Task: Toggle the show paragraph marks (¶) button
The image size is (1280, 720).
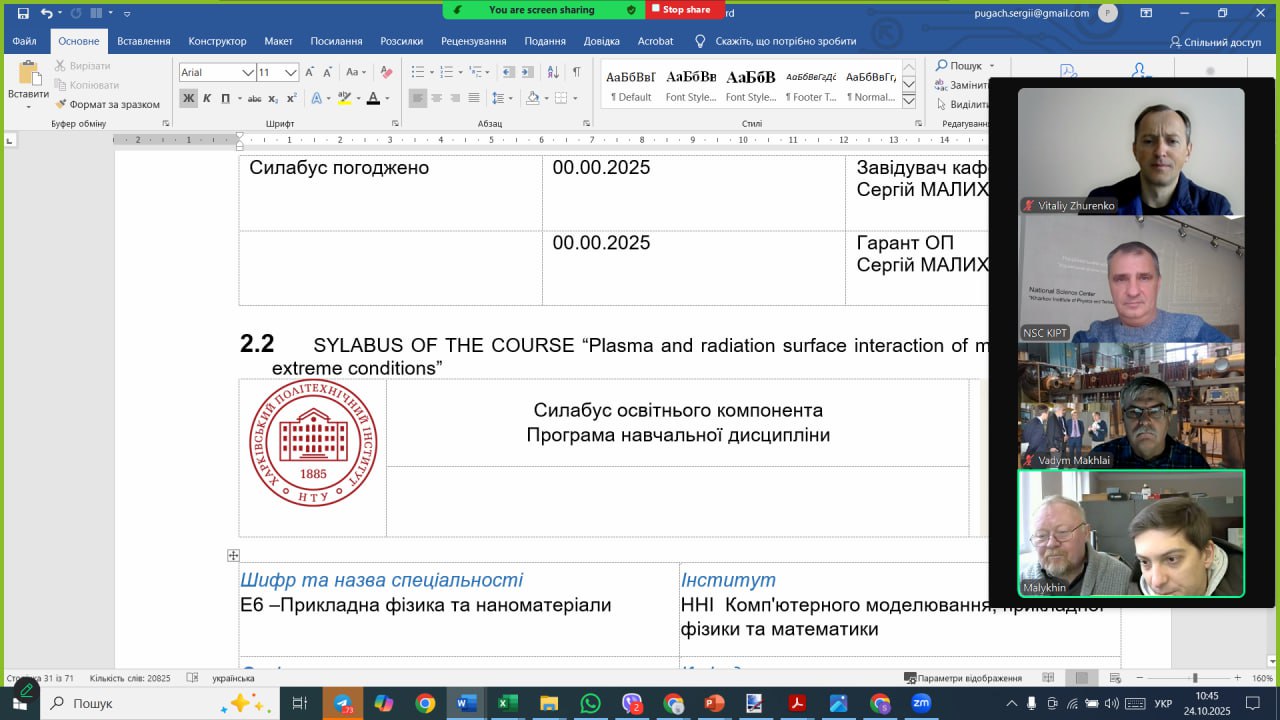Action: 576,72
